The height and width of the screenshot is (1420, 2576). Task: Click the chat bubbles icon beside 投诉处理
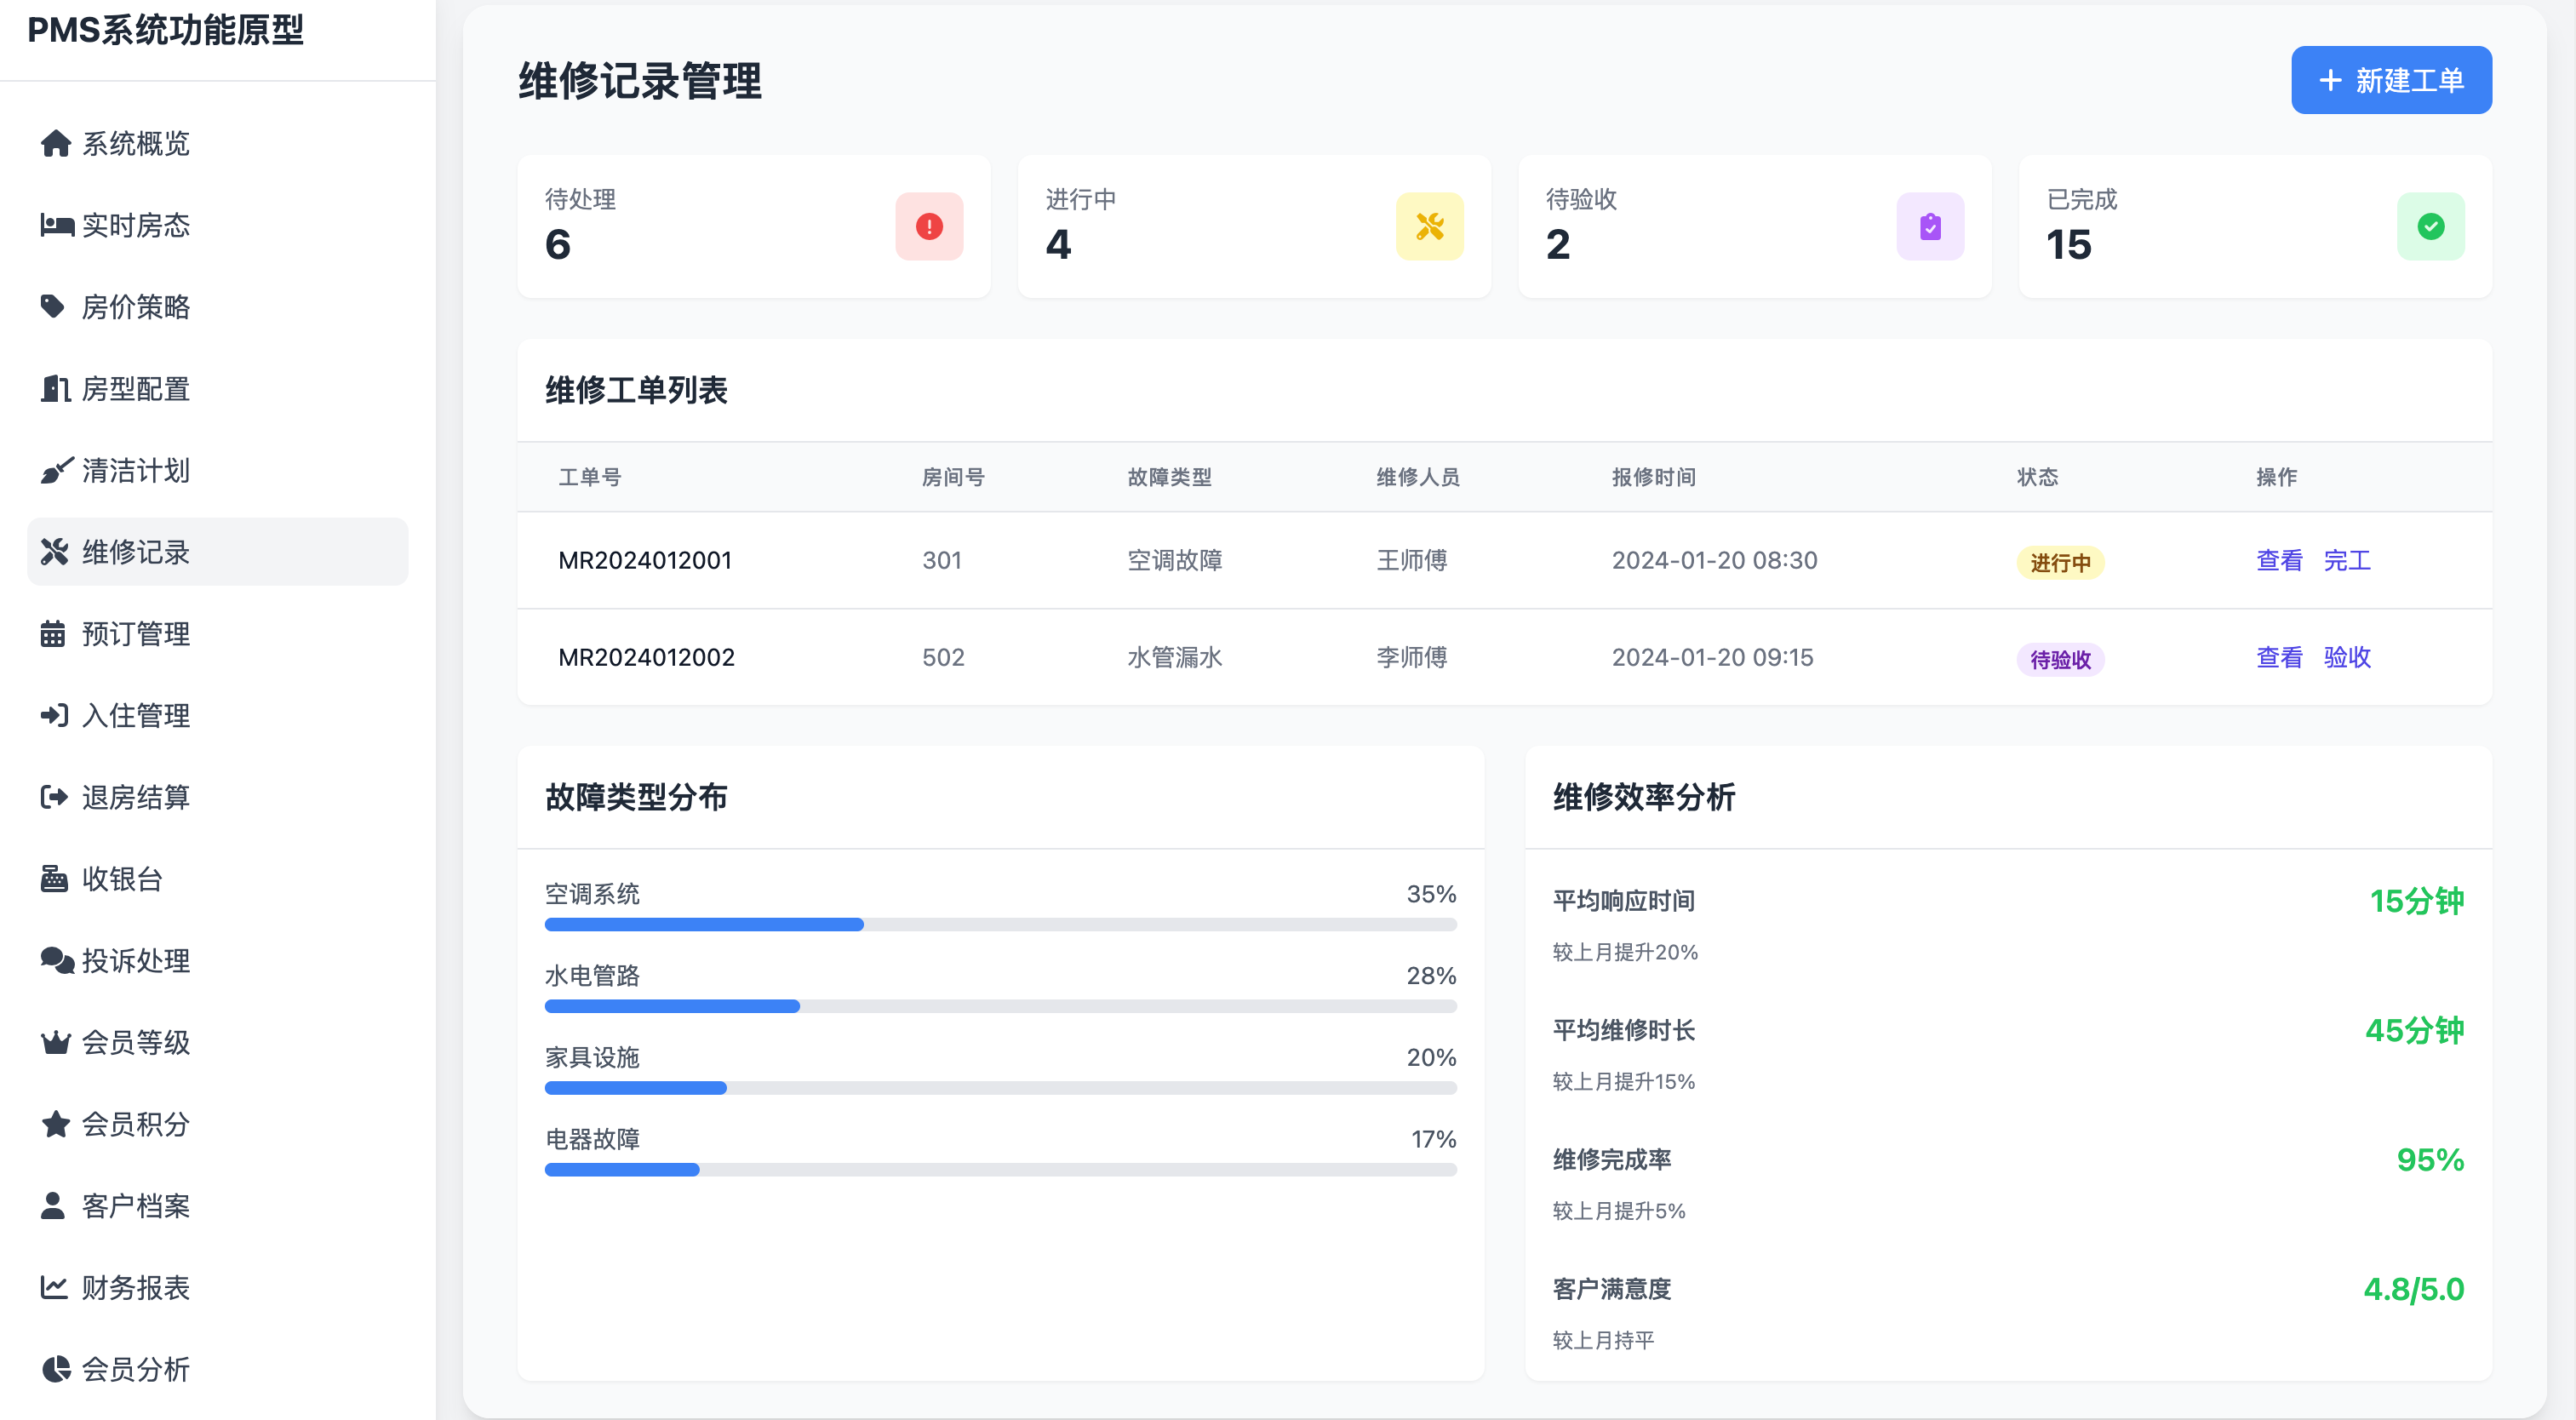point(57,961)
